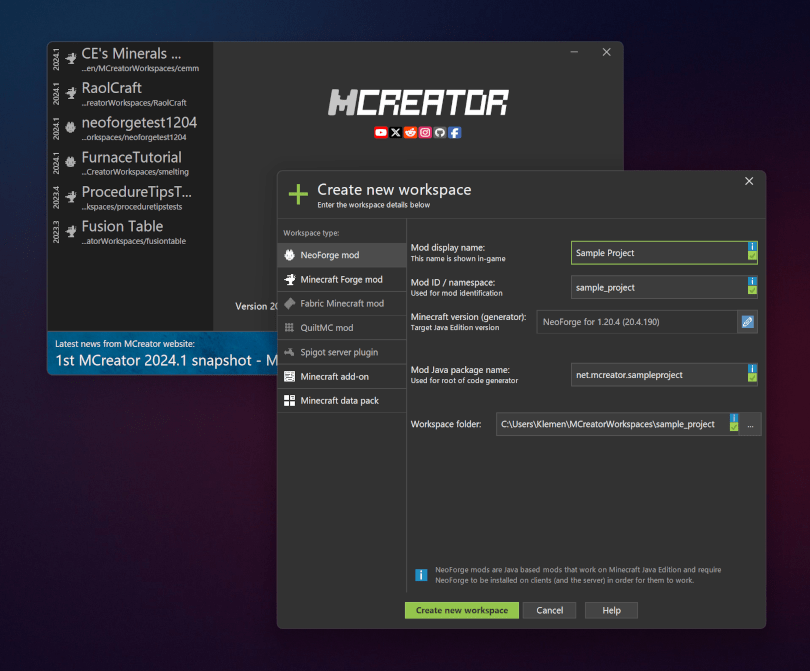Viewport: 810px width, 671px height.
Task: Click Create new workspace button
Action: pyautogui.click(x=462, y=611)
